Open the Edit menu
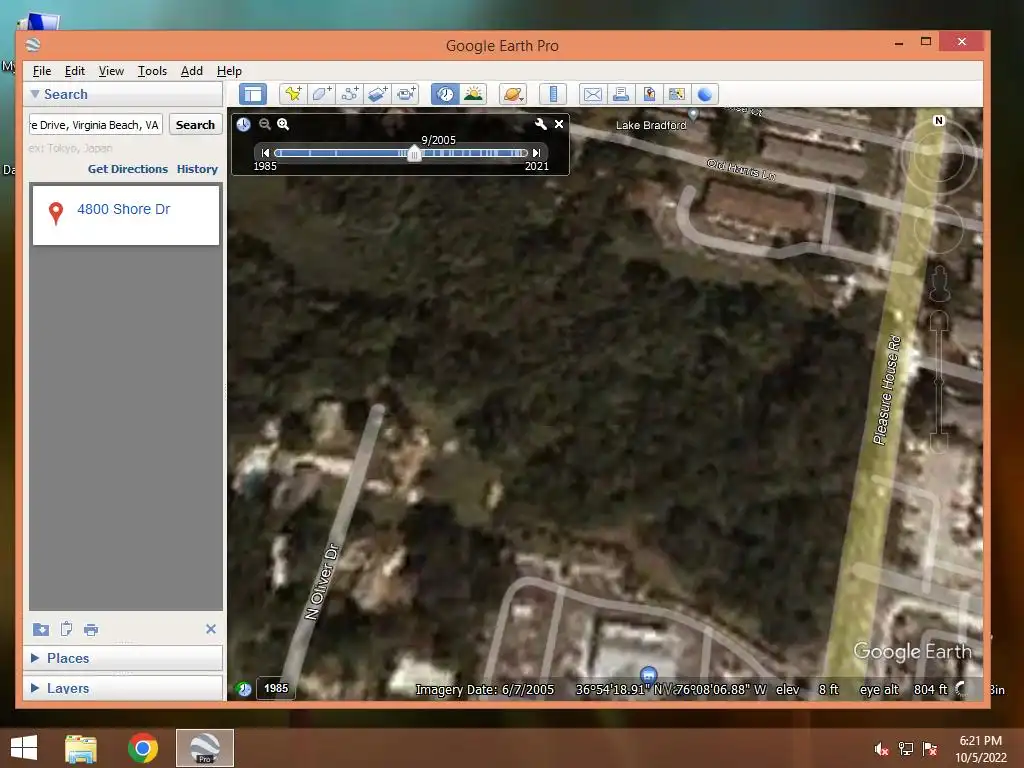 coord(74,71)
